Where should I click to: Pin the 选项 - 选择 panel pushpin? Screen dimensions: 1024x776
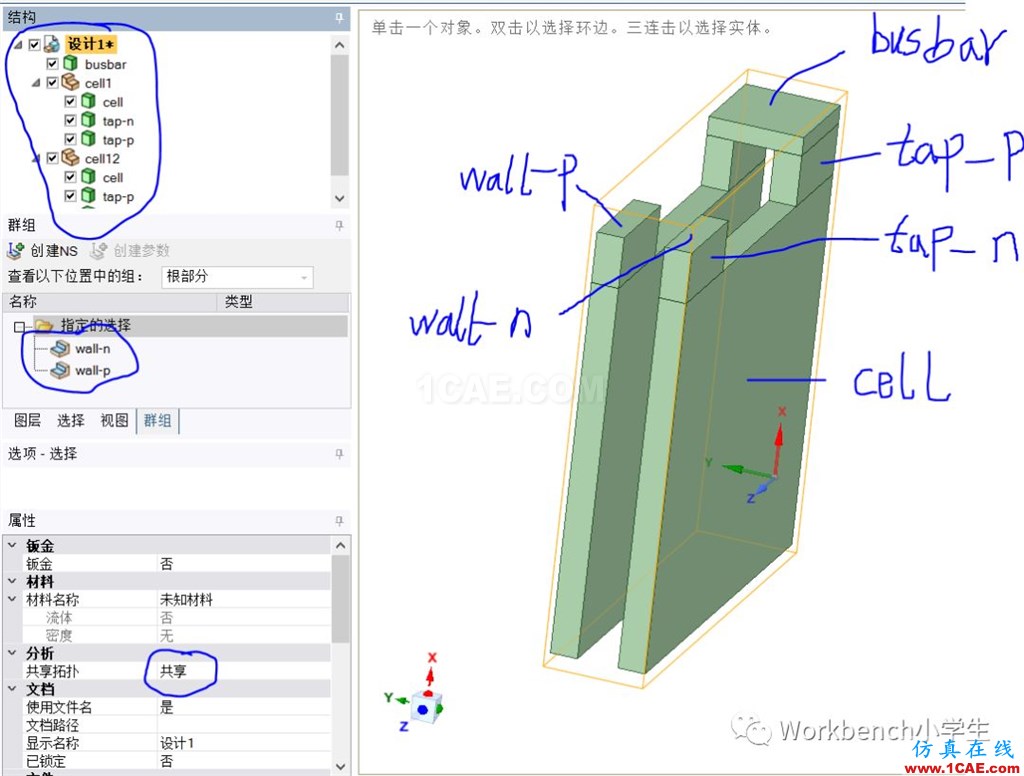(339, 453)
